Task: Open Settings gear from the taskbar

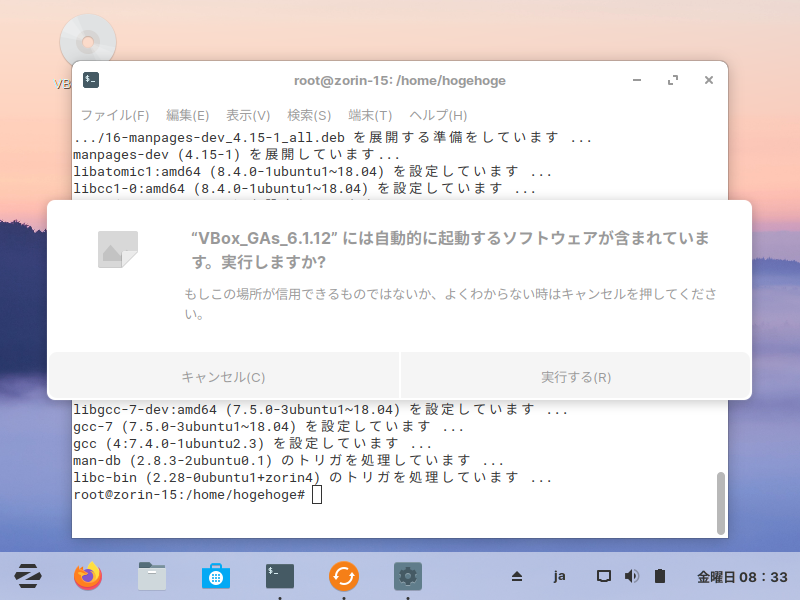Action: [408, 576]
